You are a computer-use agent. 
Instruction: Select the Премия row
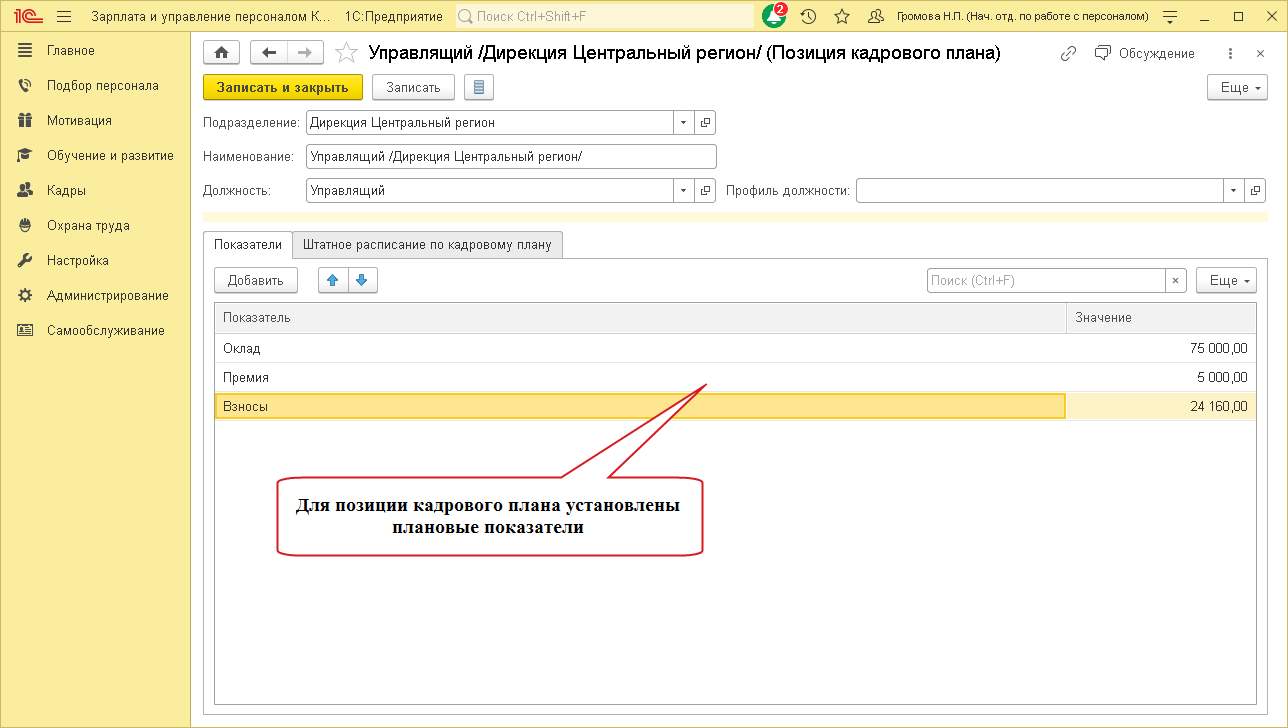coord(735,378)
